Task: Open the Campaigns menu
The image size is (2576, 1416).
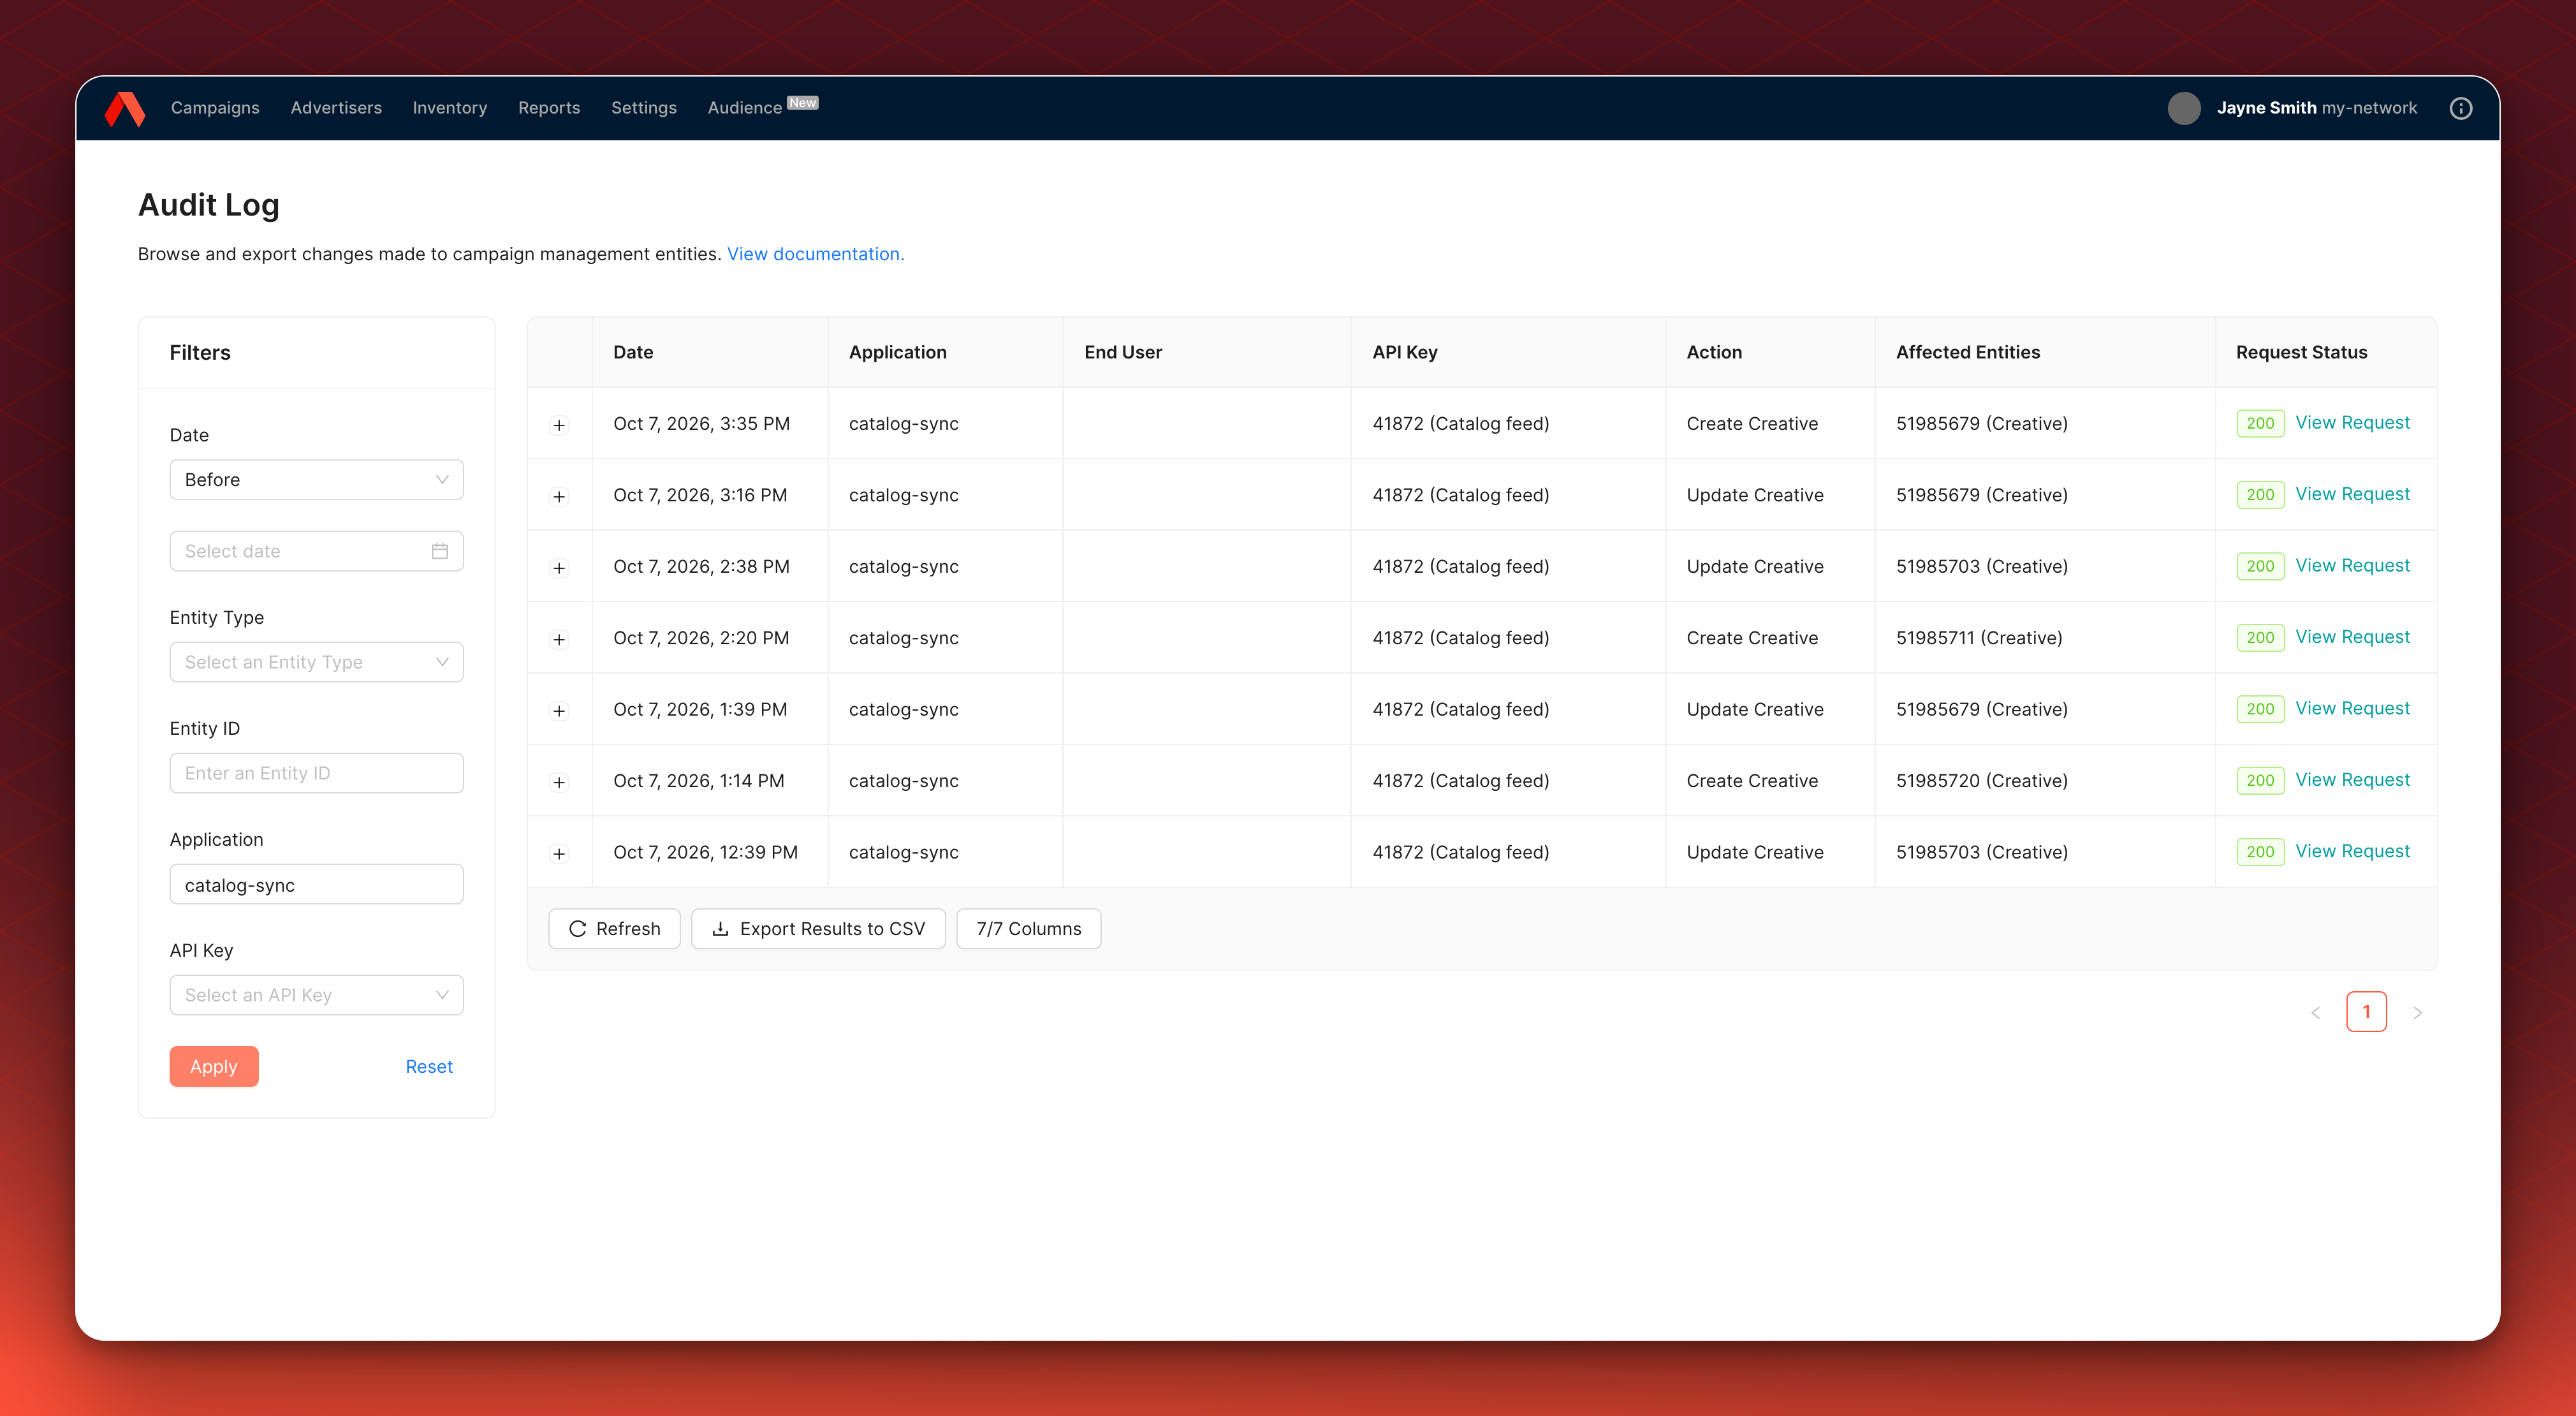Action: [x=215, y=108]
